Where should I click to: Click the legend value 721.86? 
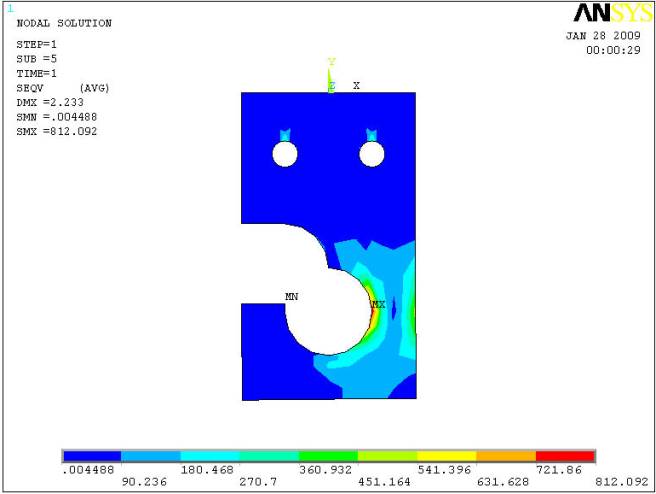tap(559, 470)
